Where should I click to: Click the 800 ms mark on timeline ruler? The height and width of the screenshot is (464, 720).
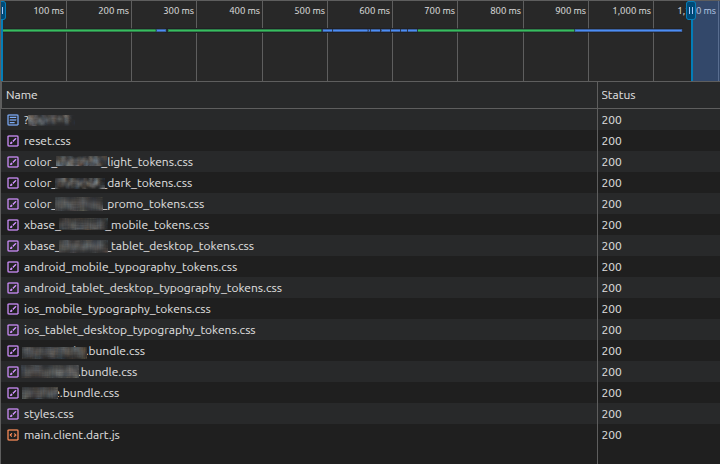click(x=505, y=11)
